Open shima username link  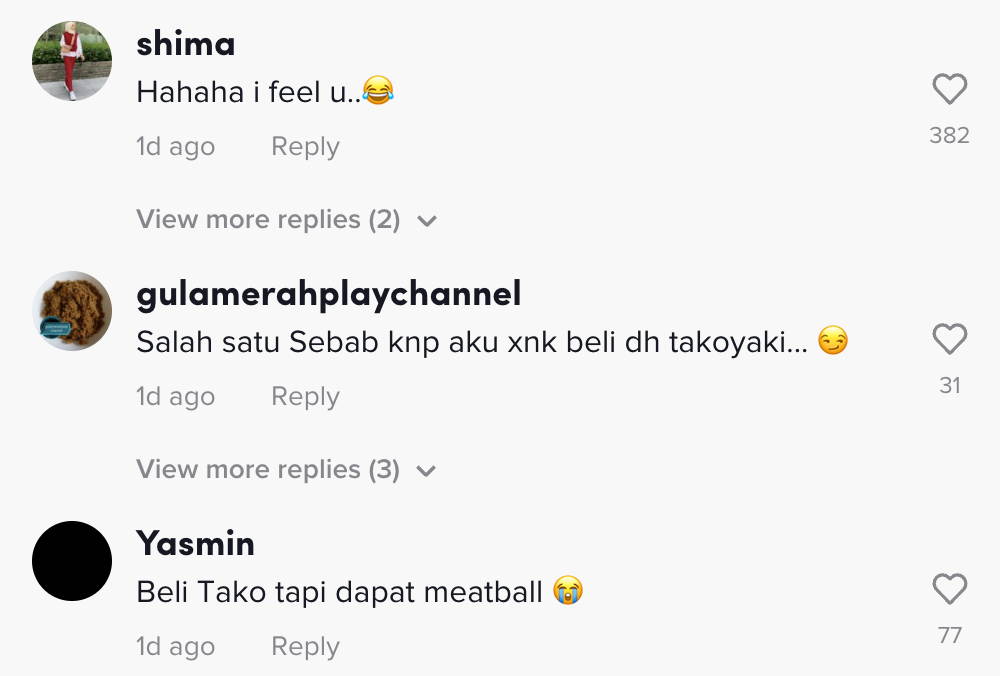186,44
